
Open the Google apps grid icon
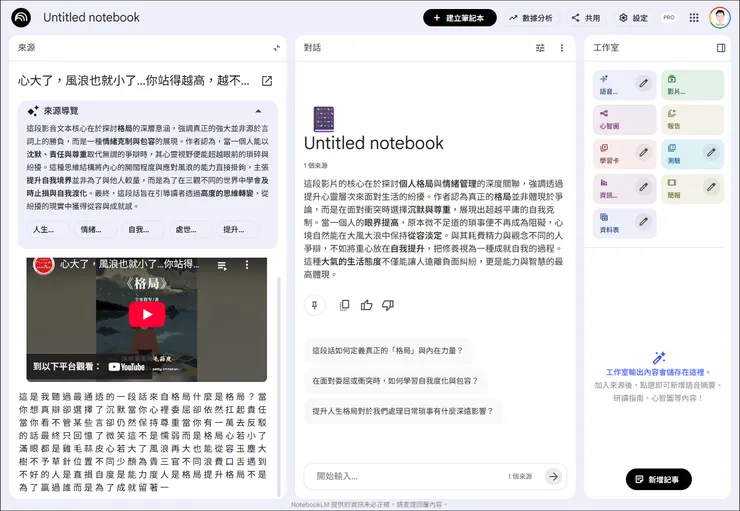click(694, 18)
